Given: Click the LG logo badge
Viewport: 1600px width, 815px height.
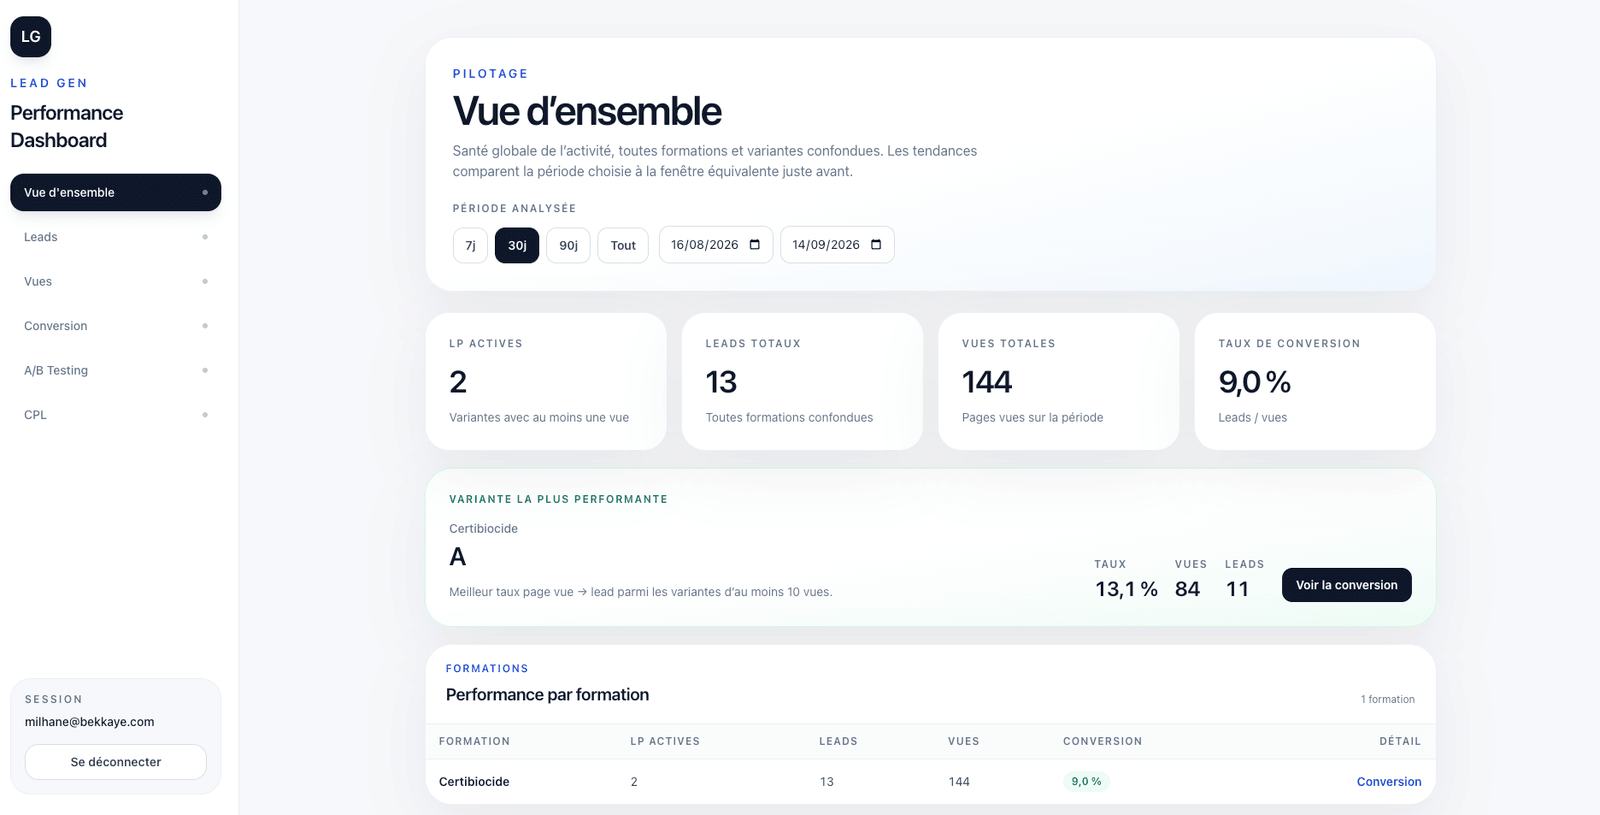Looking at the screenshot, I should 31,37.
